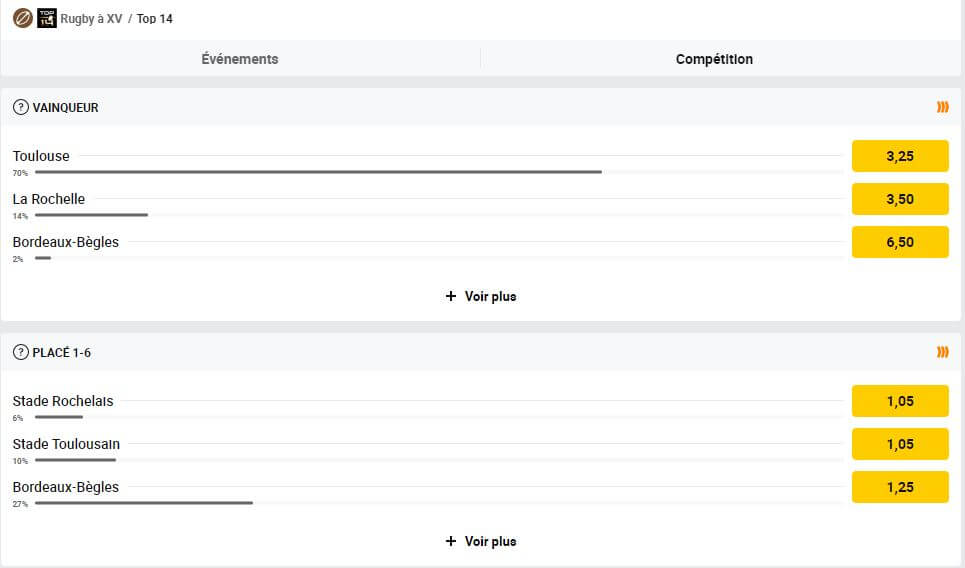Choose Stade Rochelais top-6 odds 1,05
This screenshot has width=965, height=568.
tap(900, 401)
